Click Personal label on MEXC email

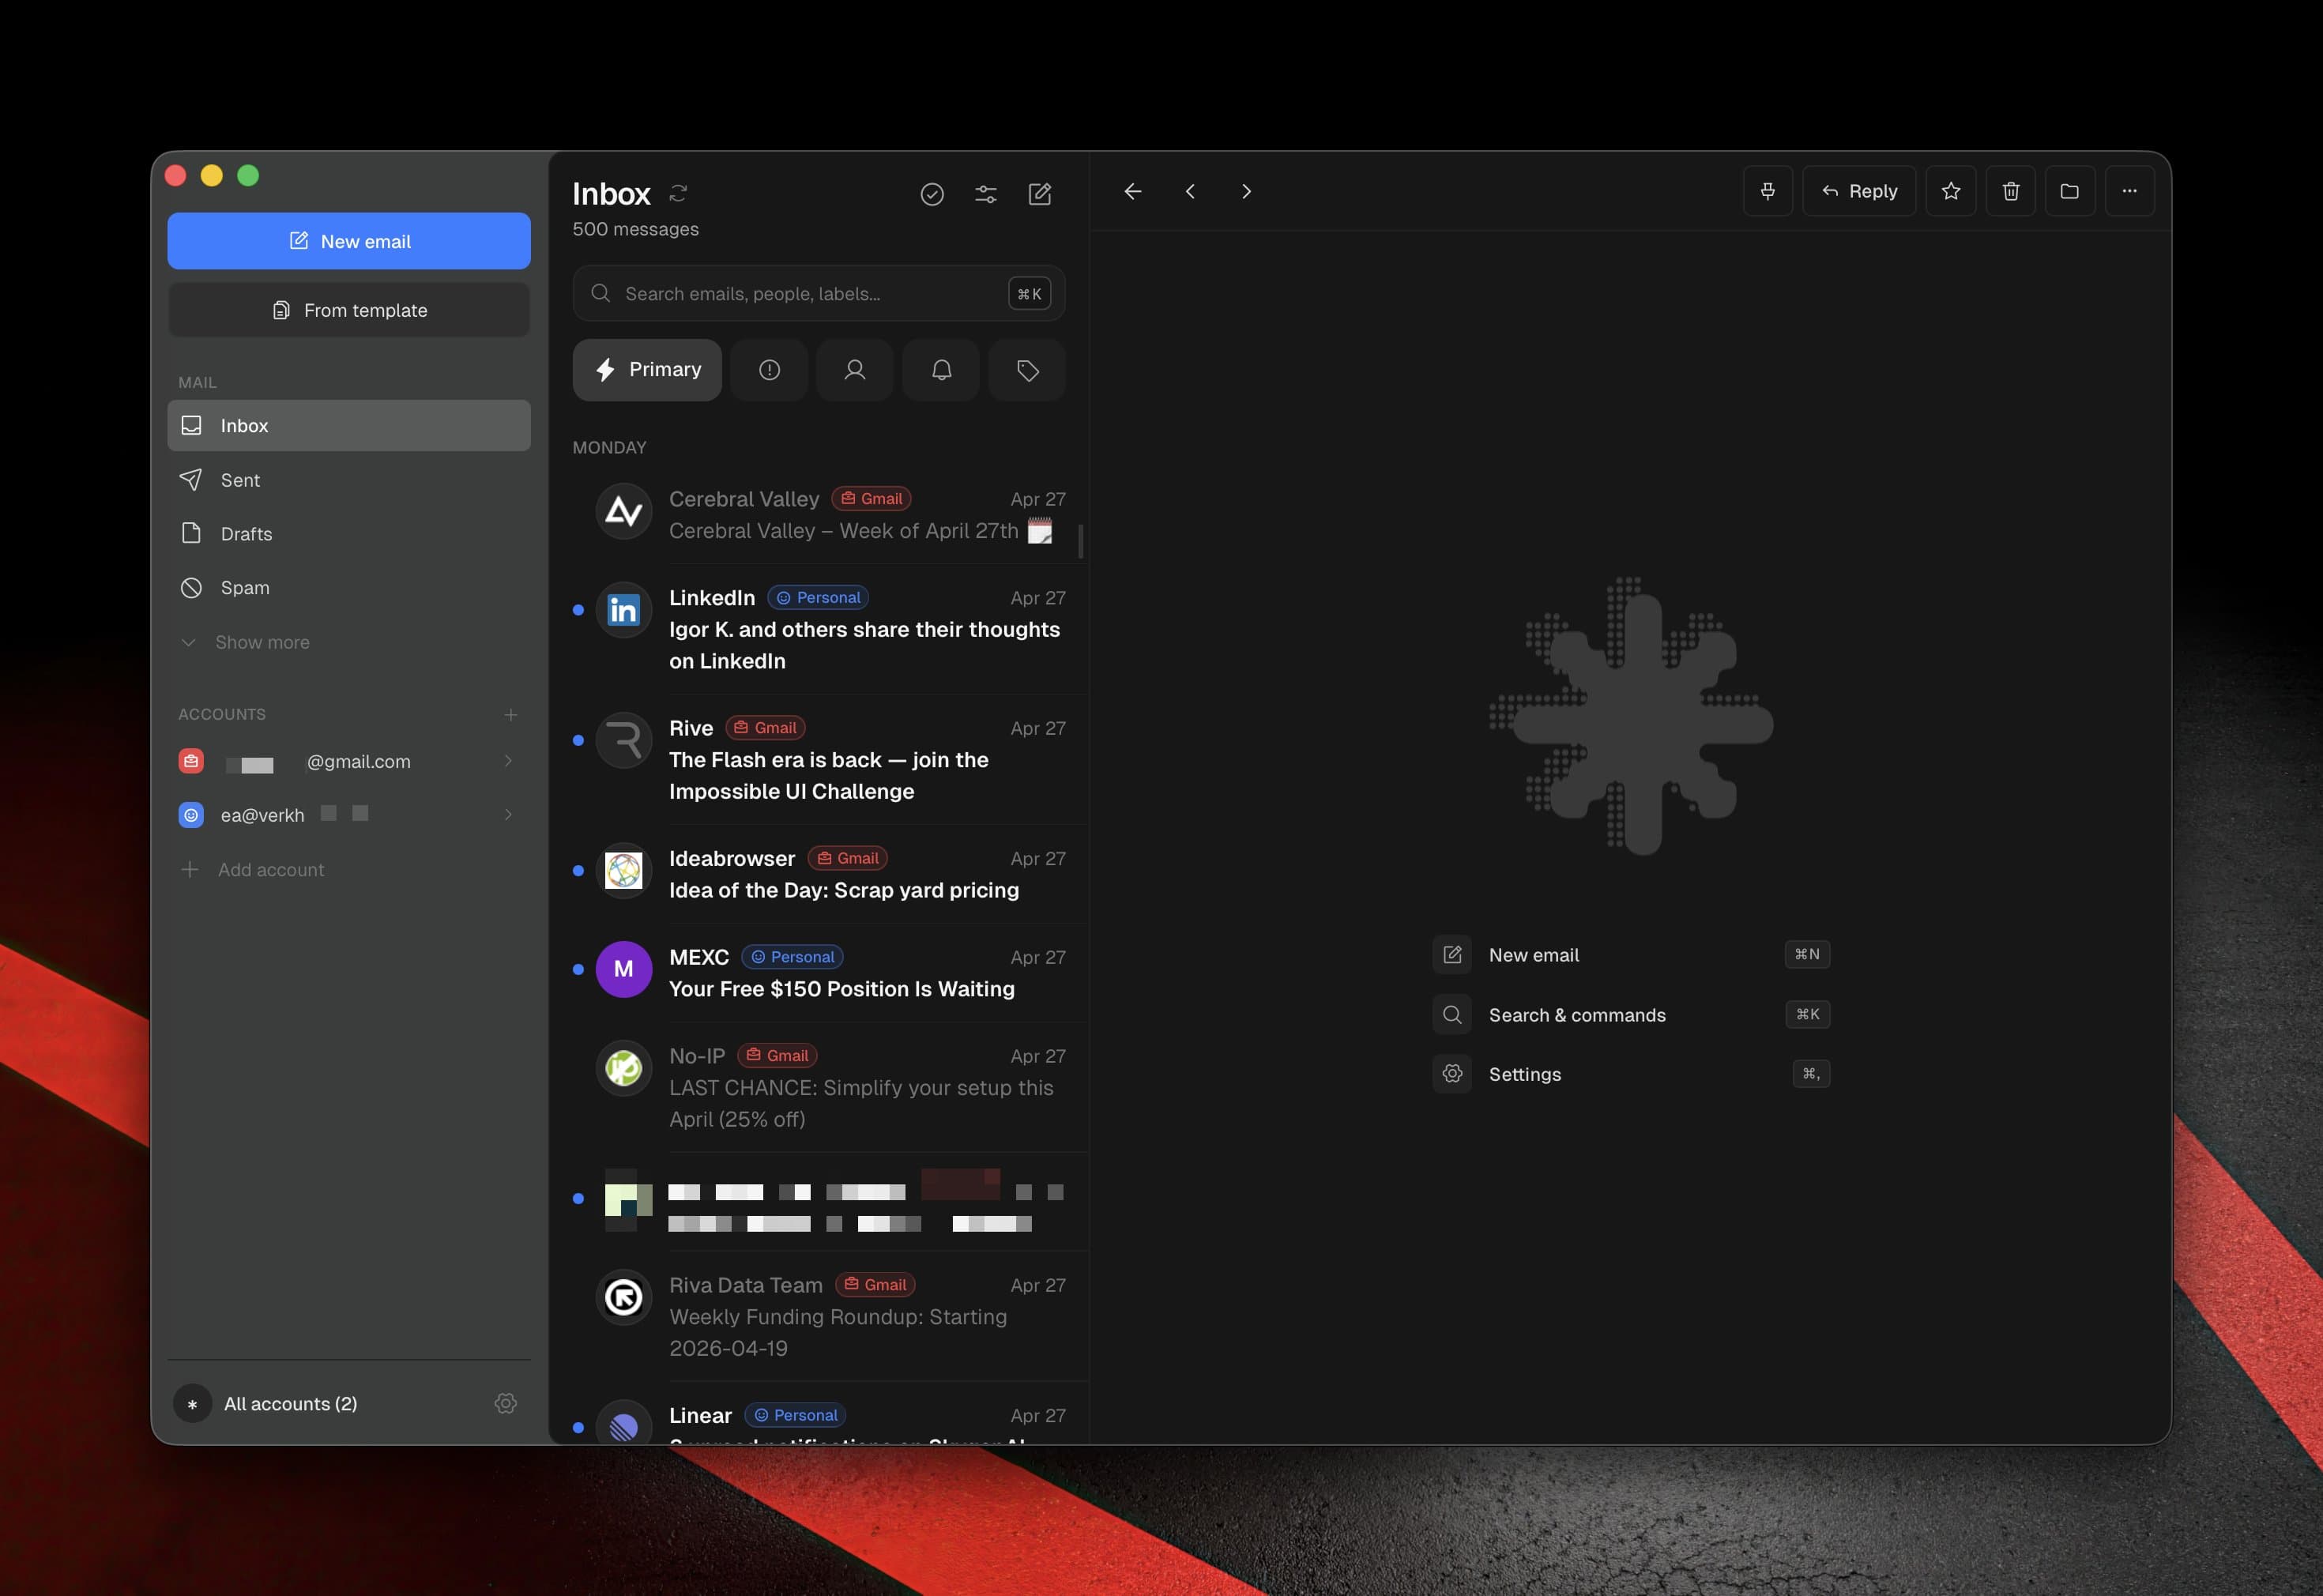pos(792,957)
